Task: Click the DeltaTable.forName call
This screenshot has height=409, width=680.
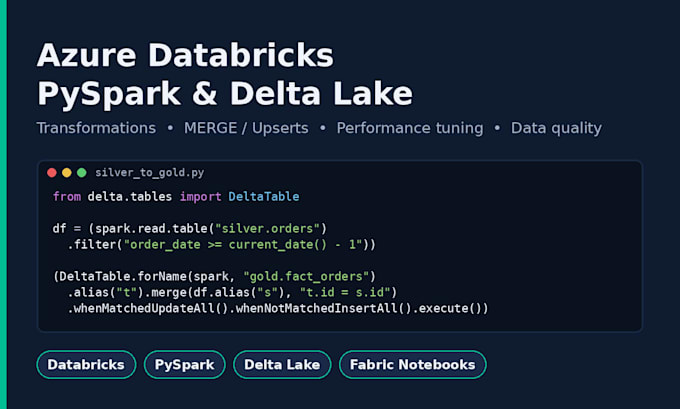Action: pyautogui.click(x=122, y=276)
